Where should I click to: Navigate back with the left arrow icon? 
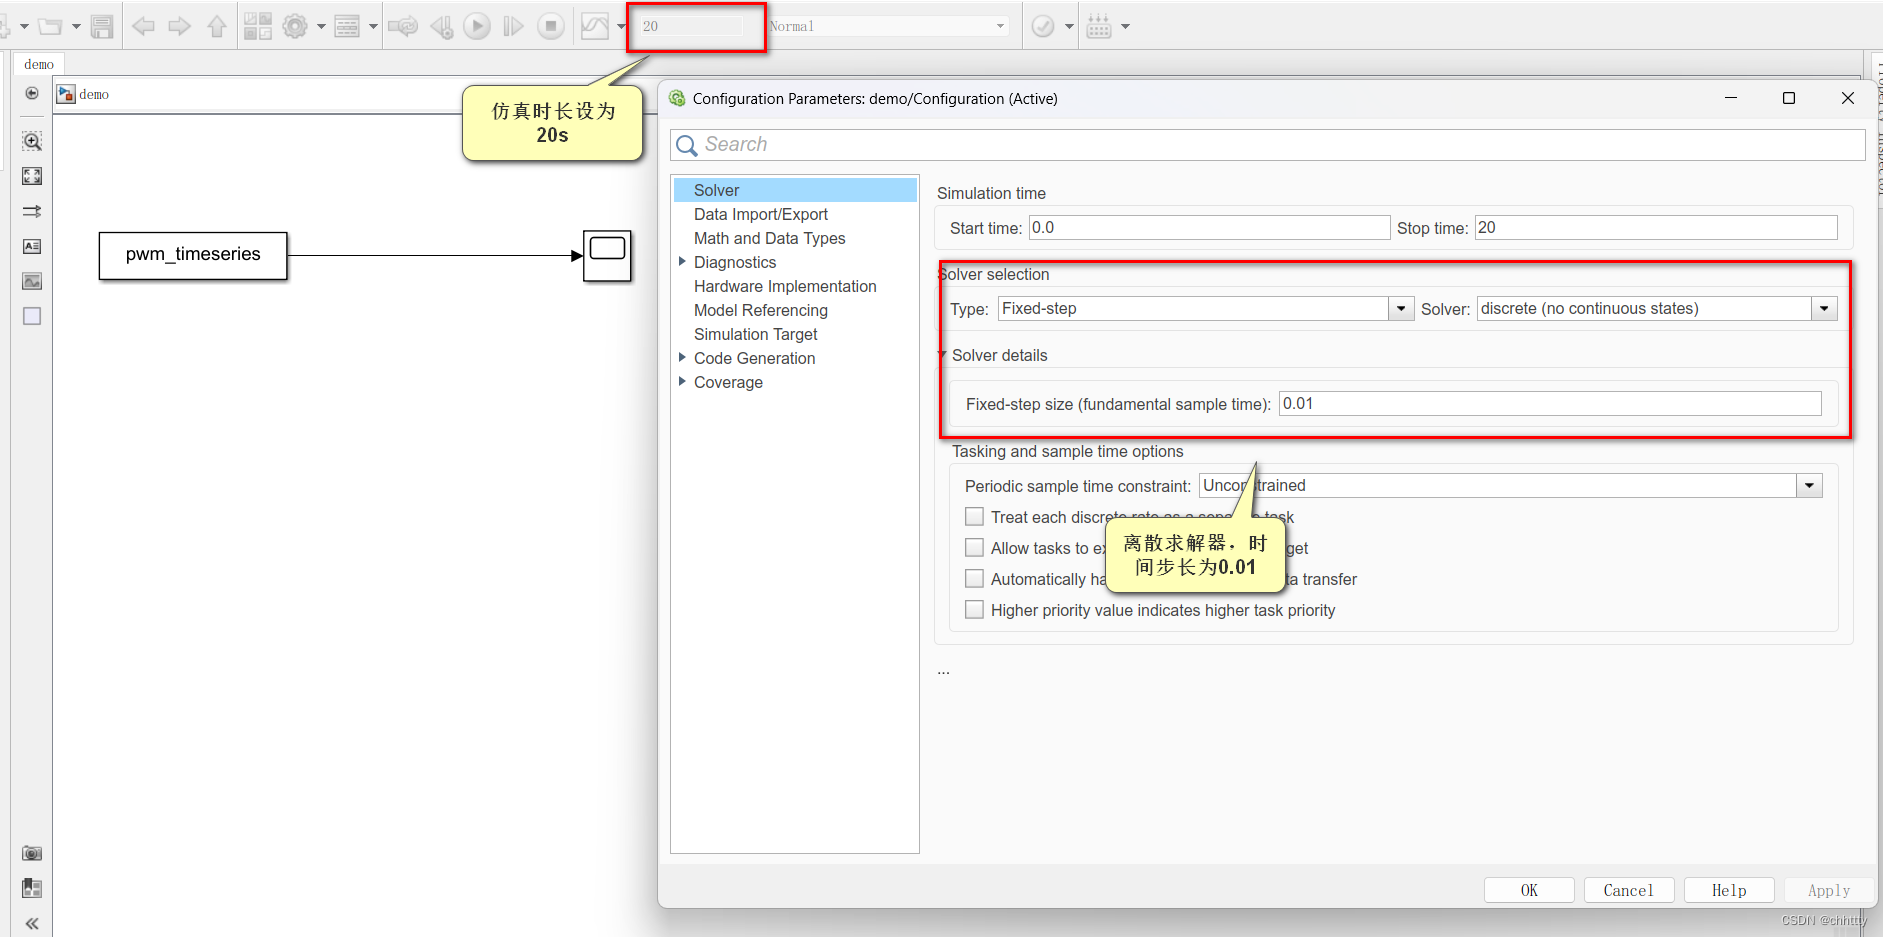pyautogui.click(x=143, y=27)
